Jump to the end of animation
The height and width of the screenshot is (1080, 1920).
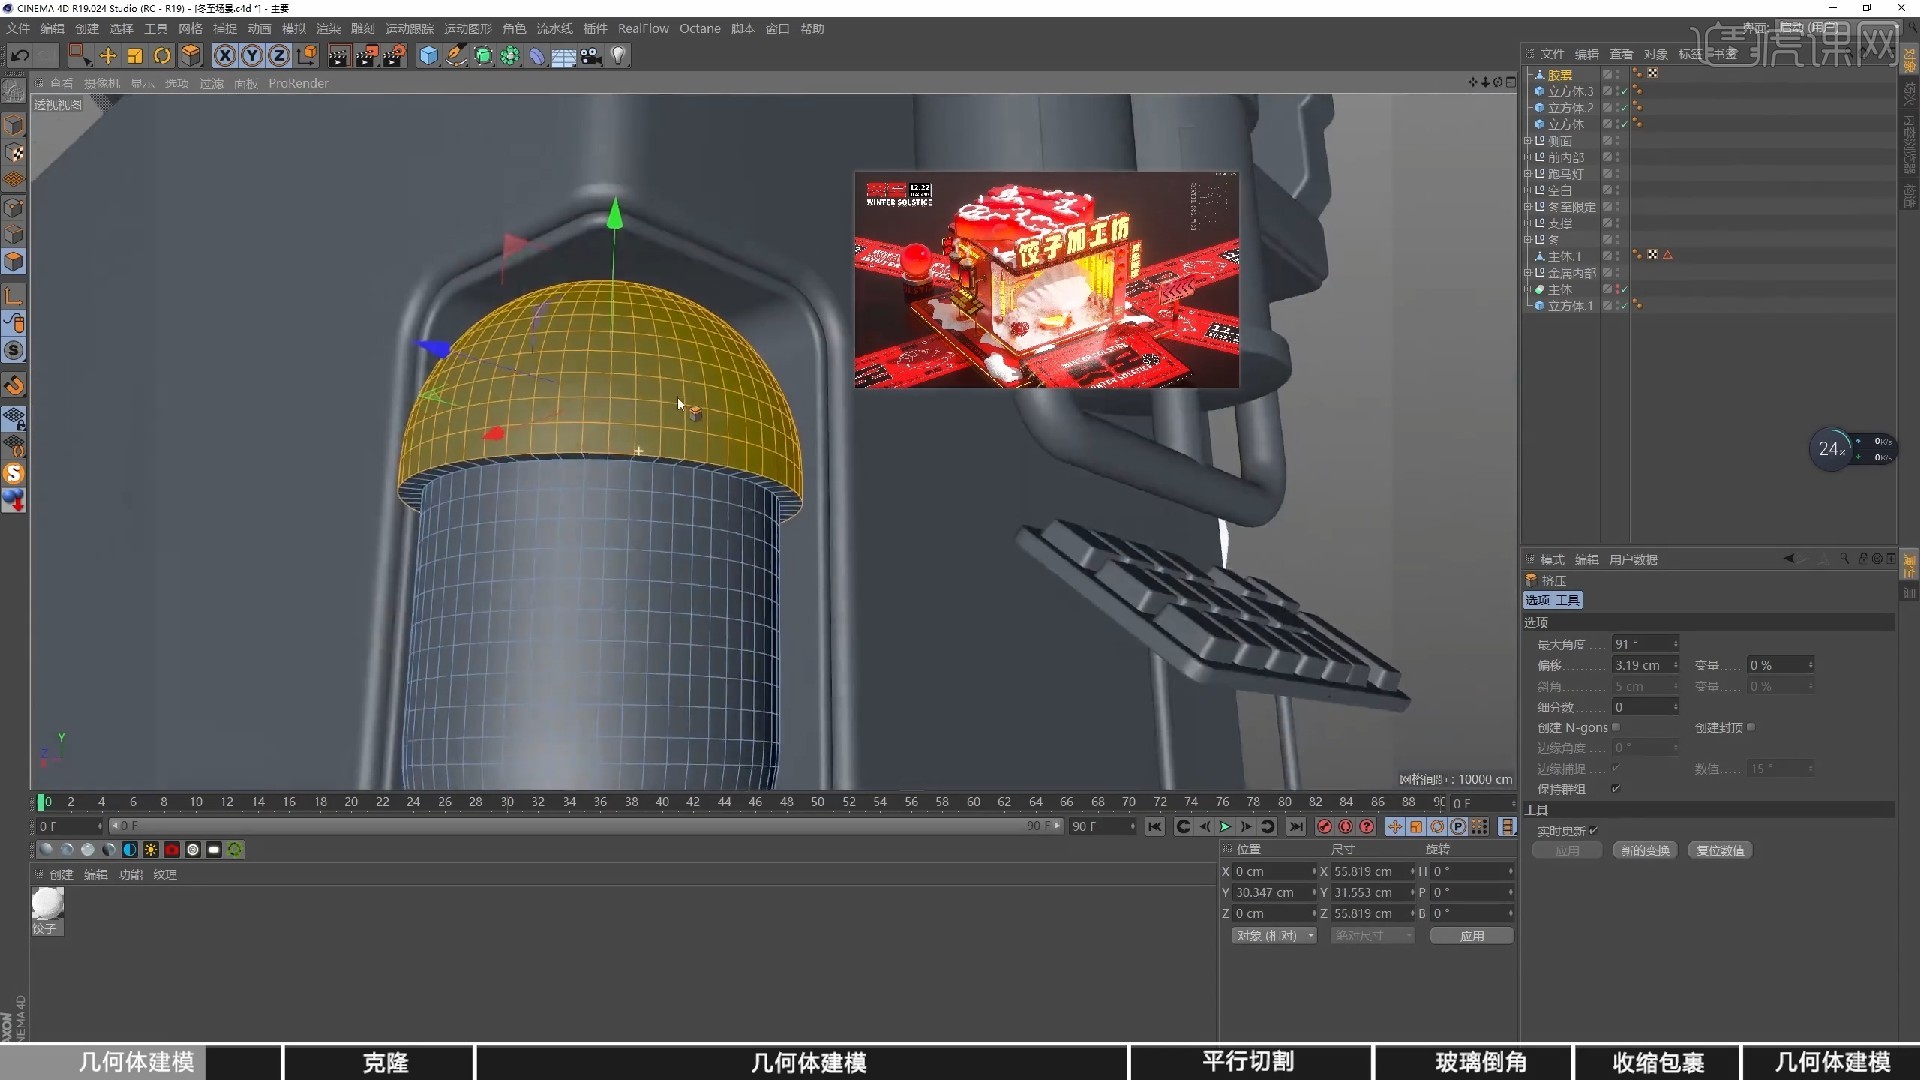click(x=1296, y=827)
